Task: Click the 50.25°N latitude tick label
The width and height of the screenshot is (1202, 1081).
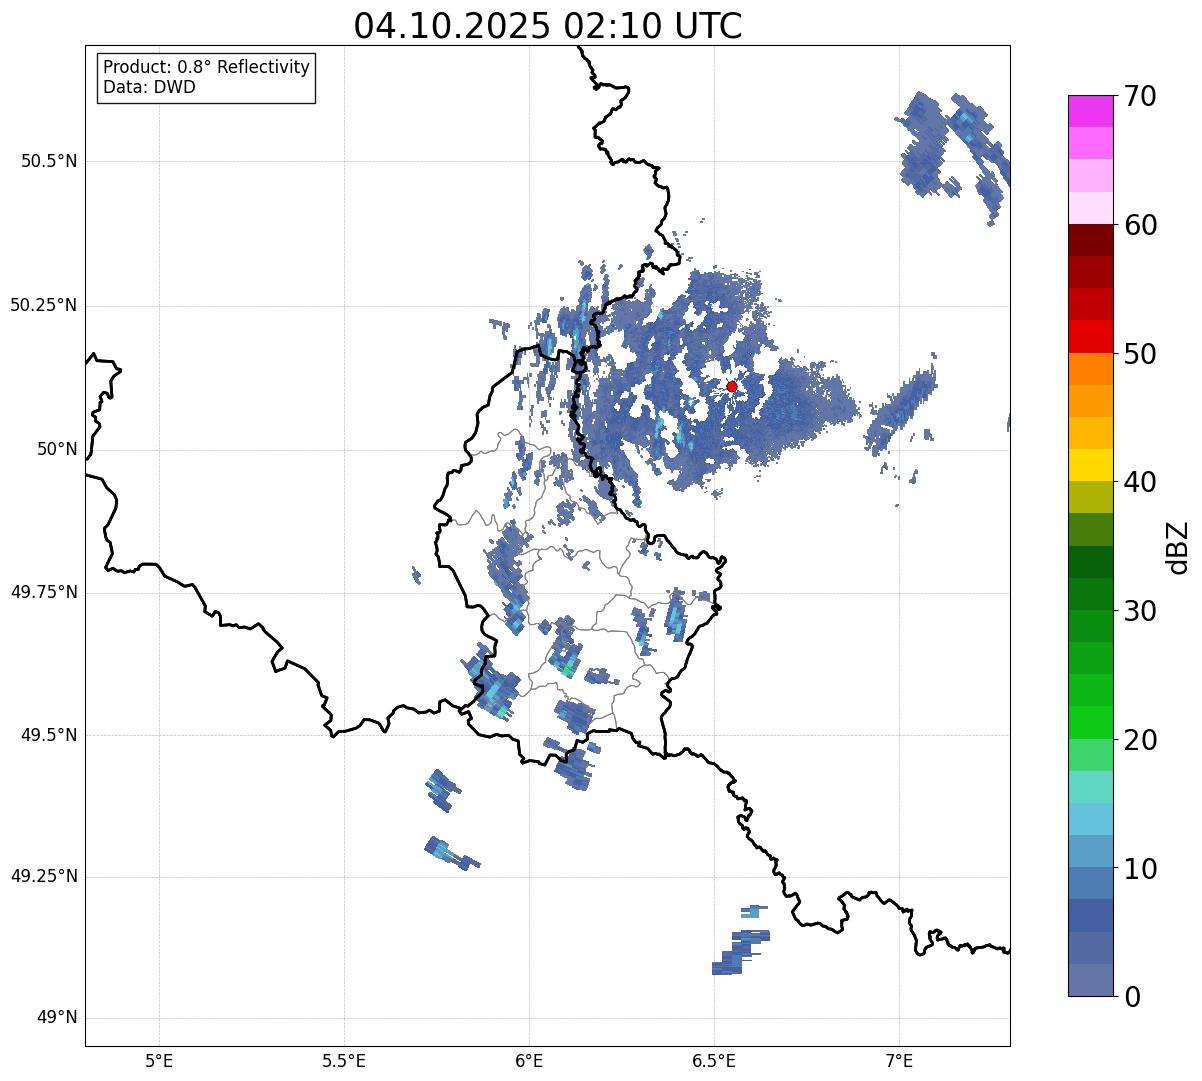Action: coord(44,306)
